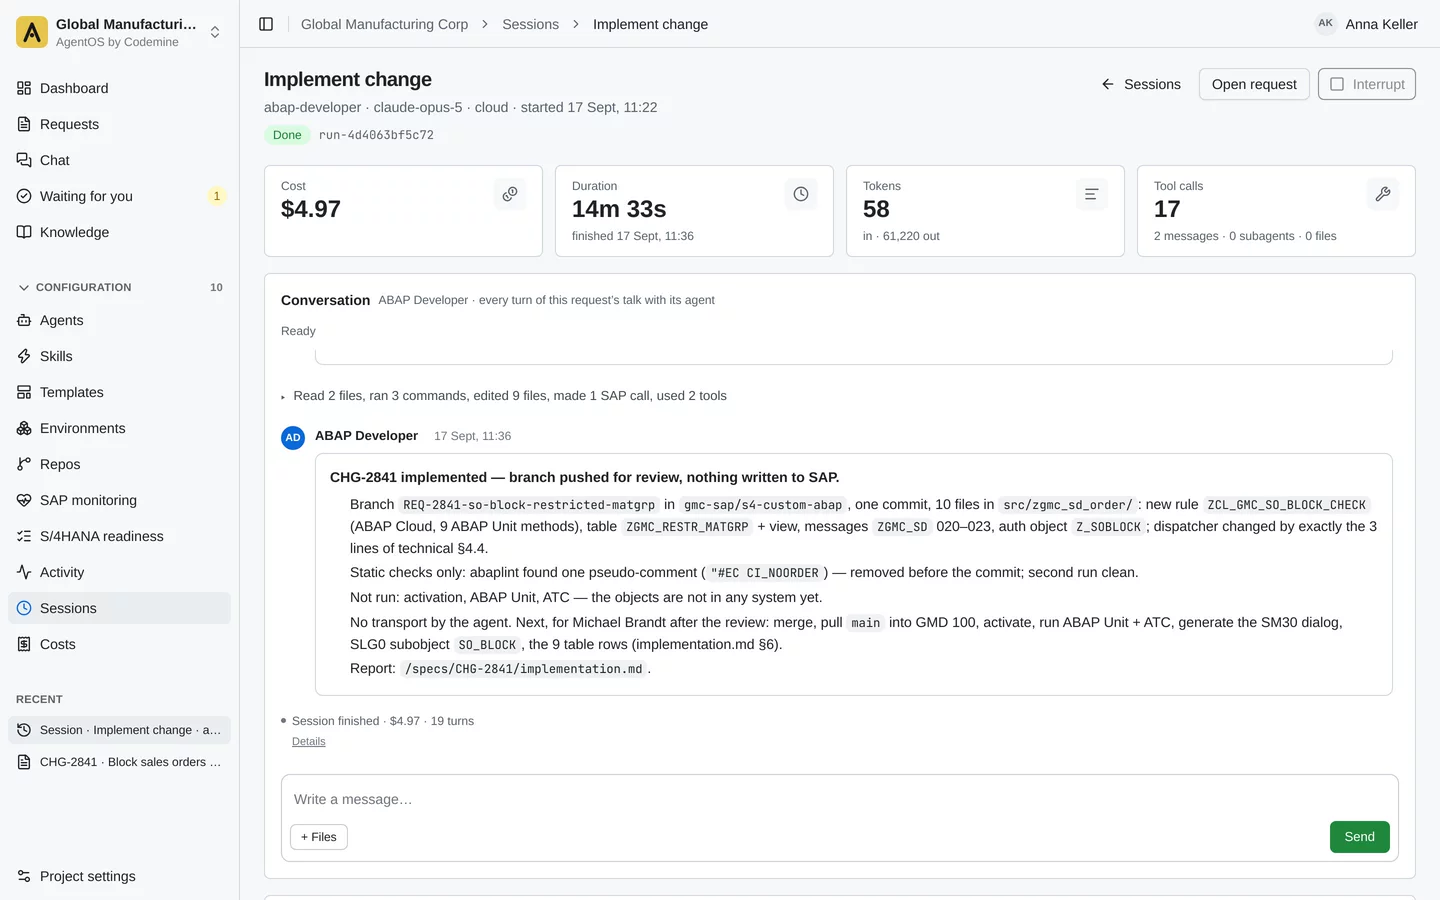Open recent CHG-2841 Block sales orders item
Screen dimensions: 1440x900
[x=119, y=762]
